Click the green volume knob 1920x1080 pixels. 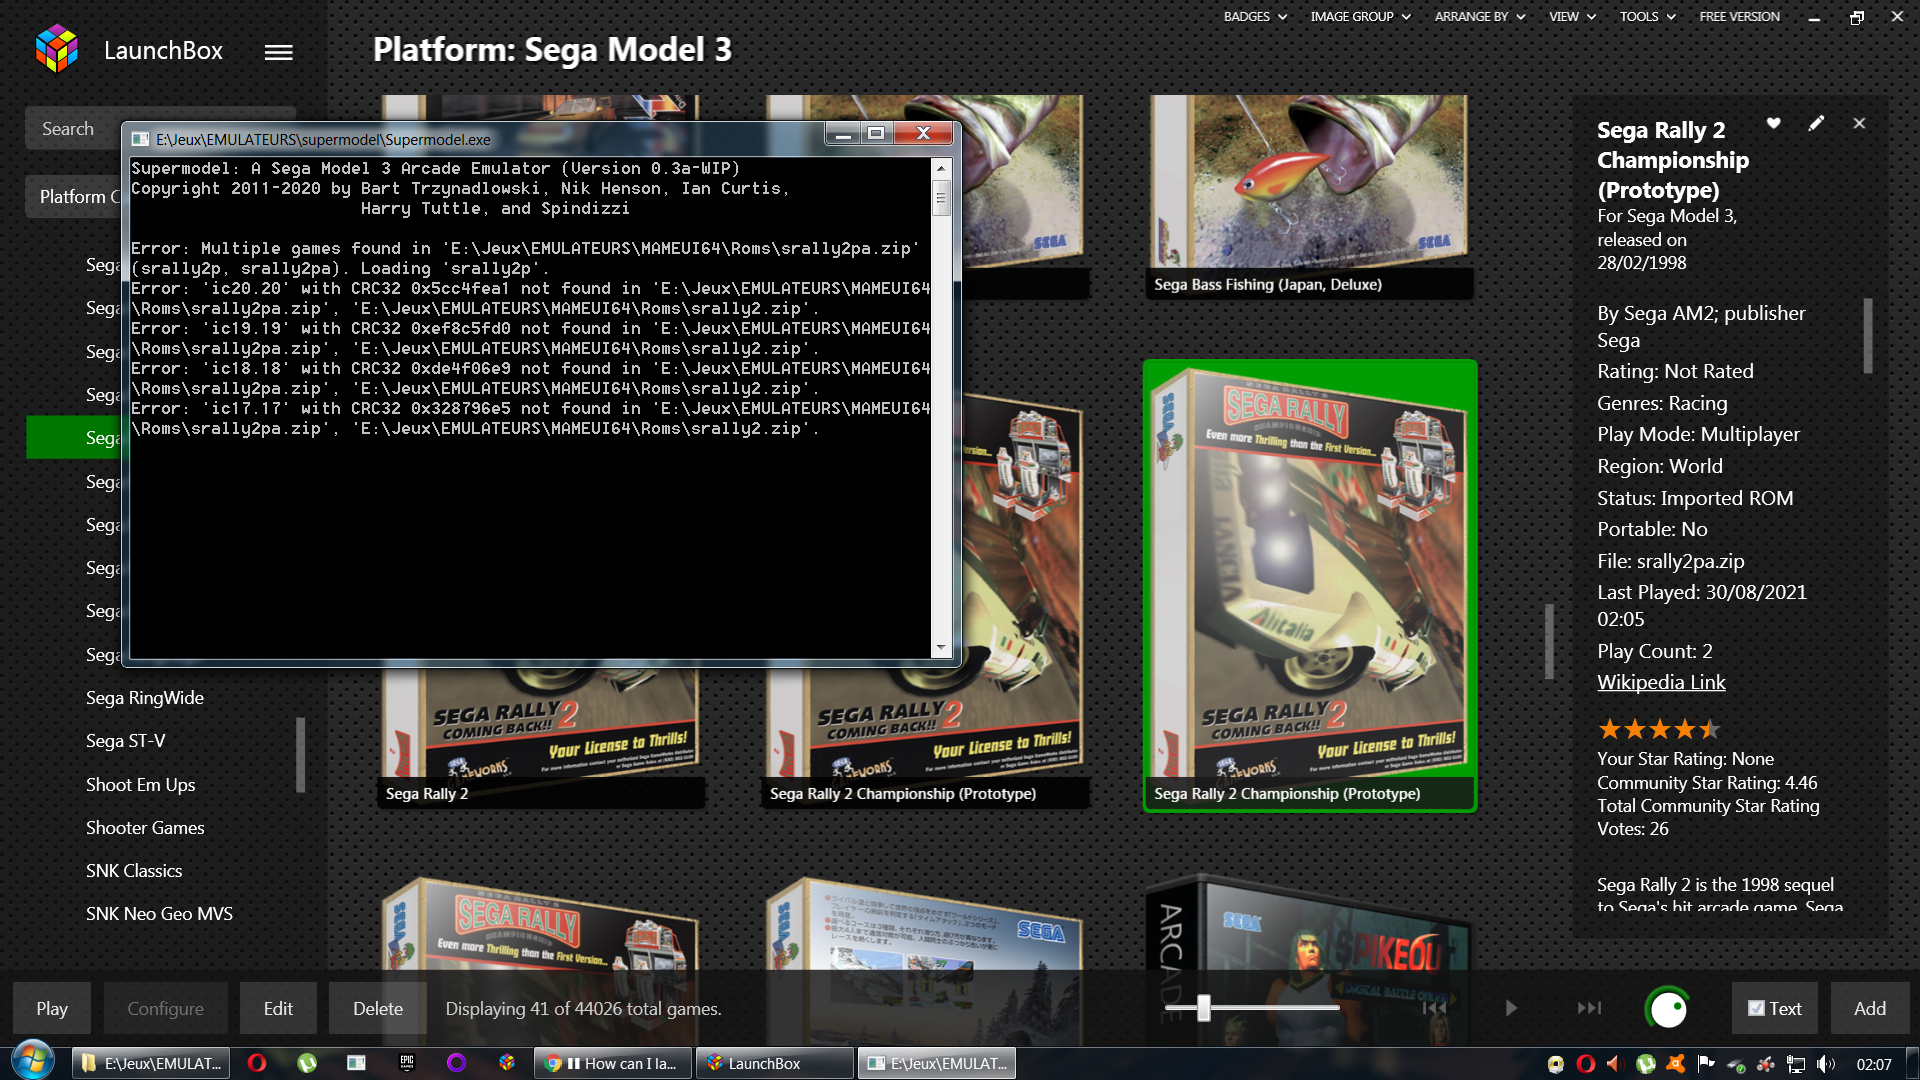(1667, 1009)
